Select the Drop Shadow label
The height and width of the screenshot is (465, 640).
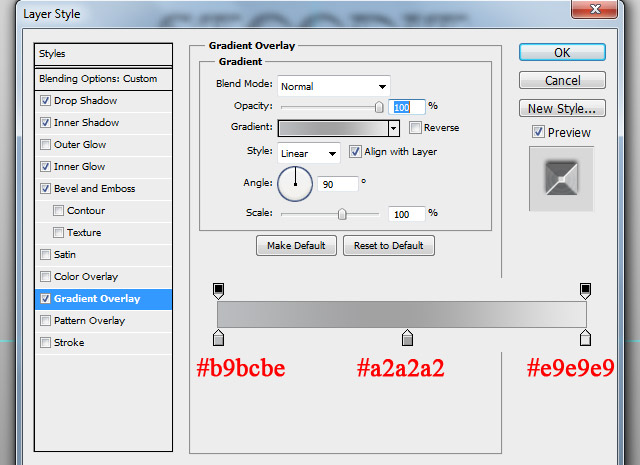85,100
